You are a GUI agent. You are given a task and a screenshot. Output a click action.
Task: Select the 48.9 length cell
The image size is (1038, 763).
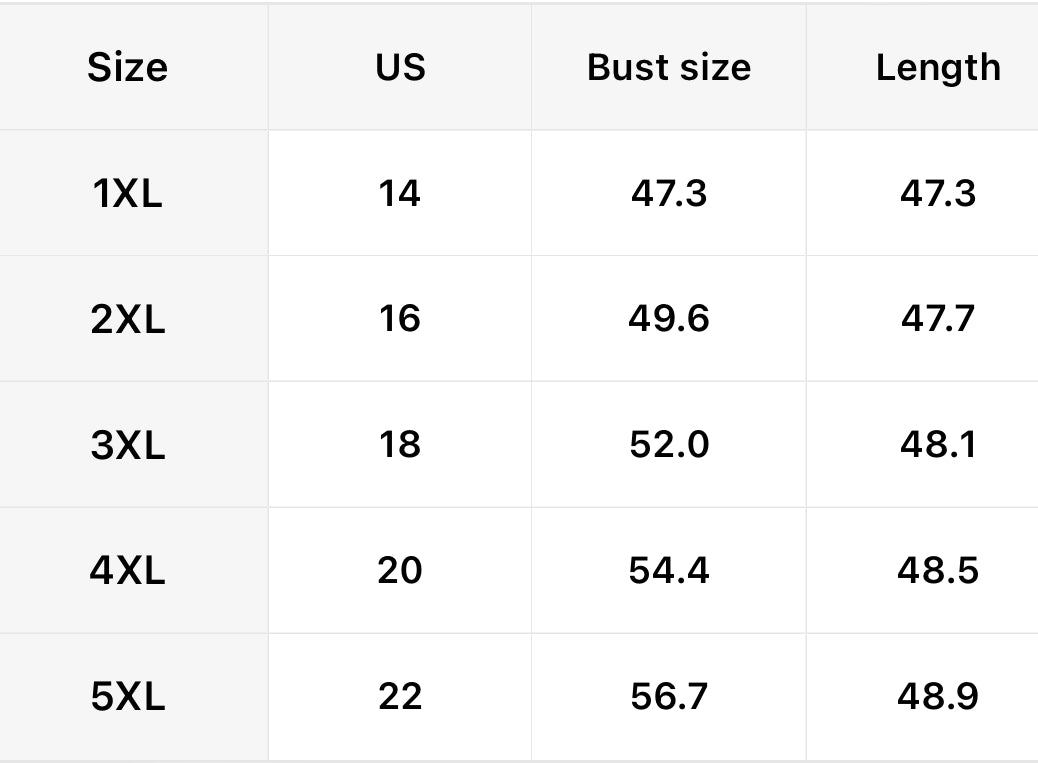[x=937, y=697]
